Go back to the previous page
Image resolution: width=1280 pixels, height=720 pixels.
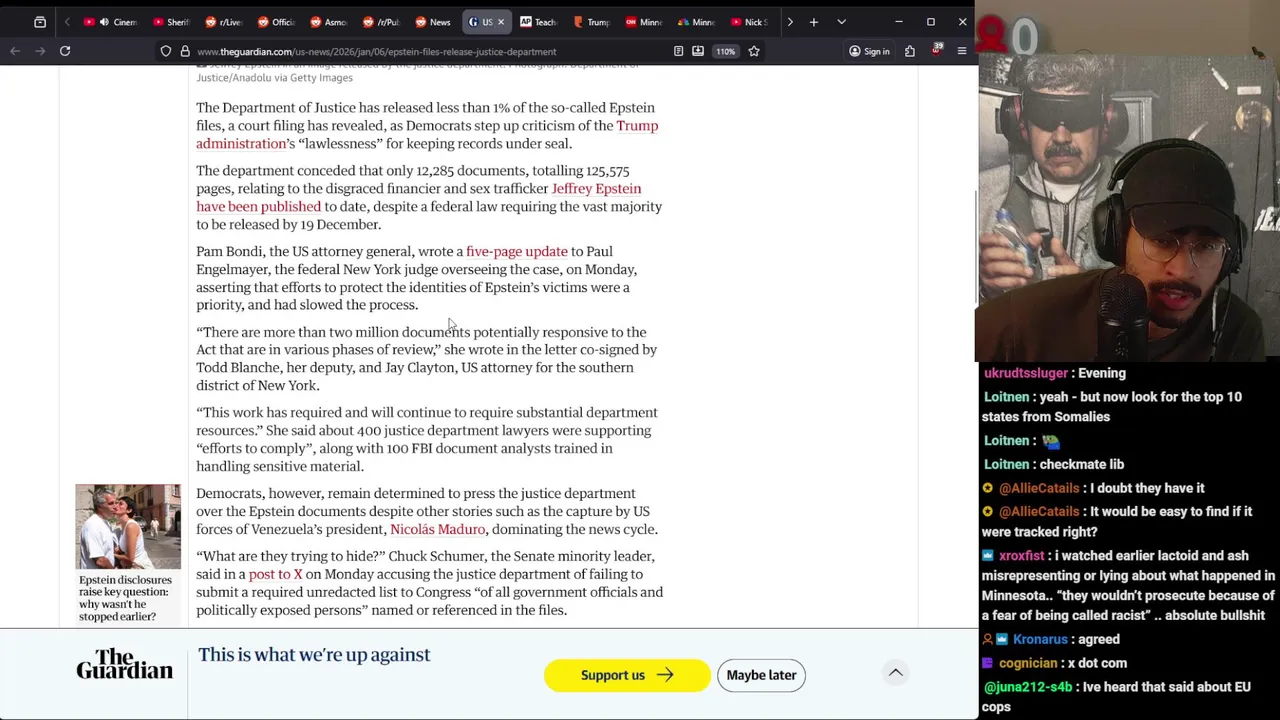[x=15, y=51]
